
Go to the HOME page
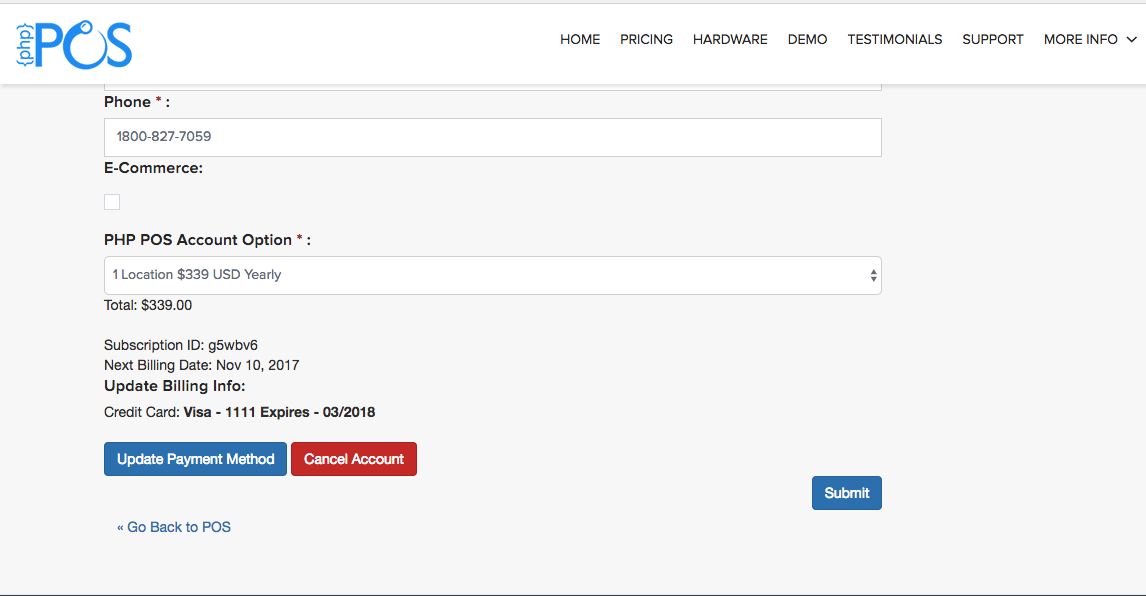coord(580,40)
